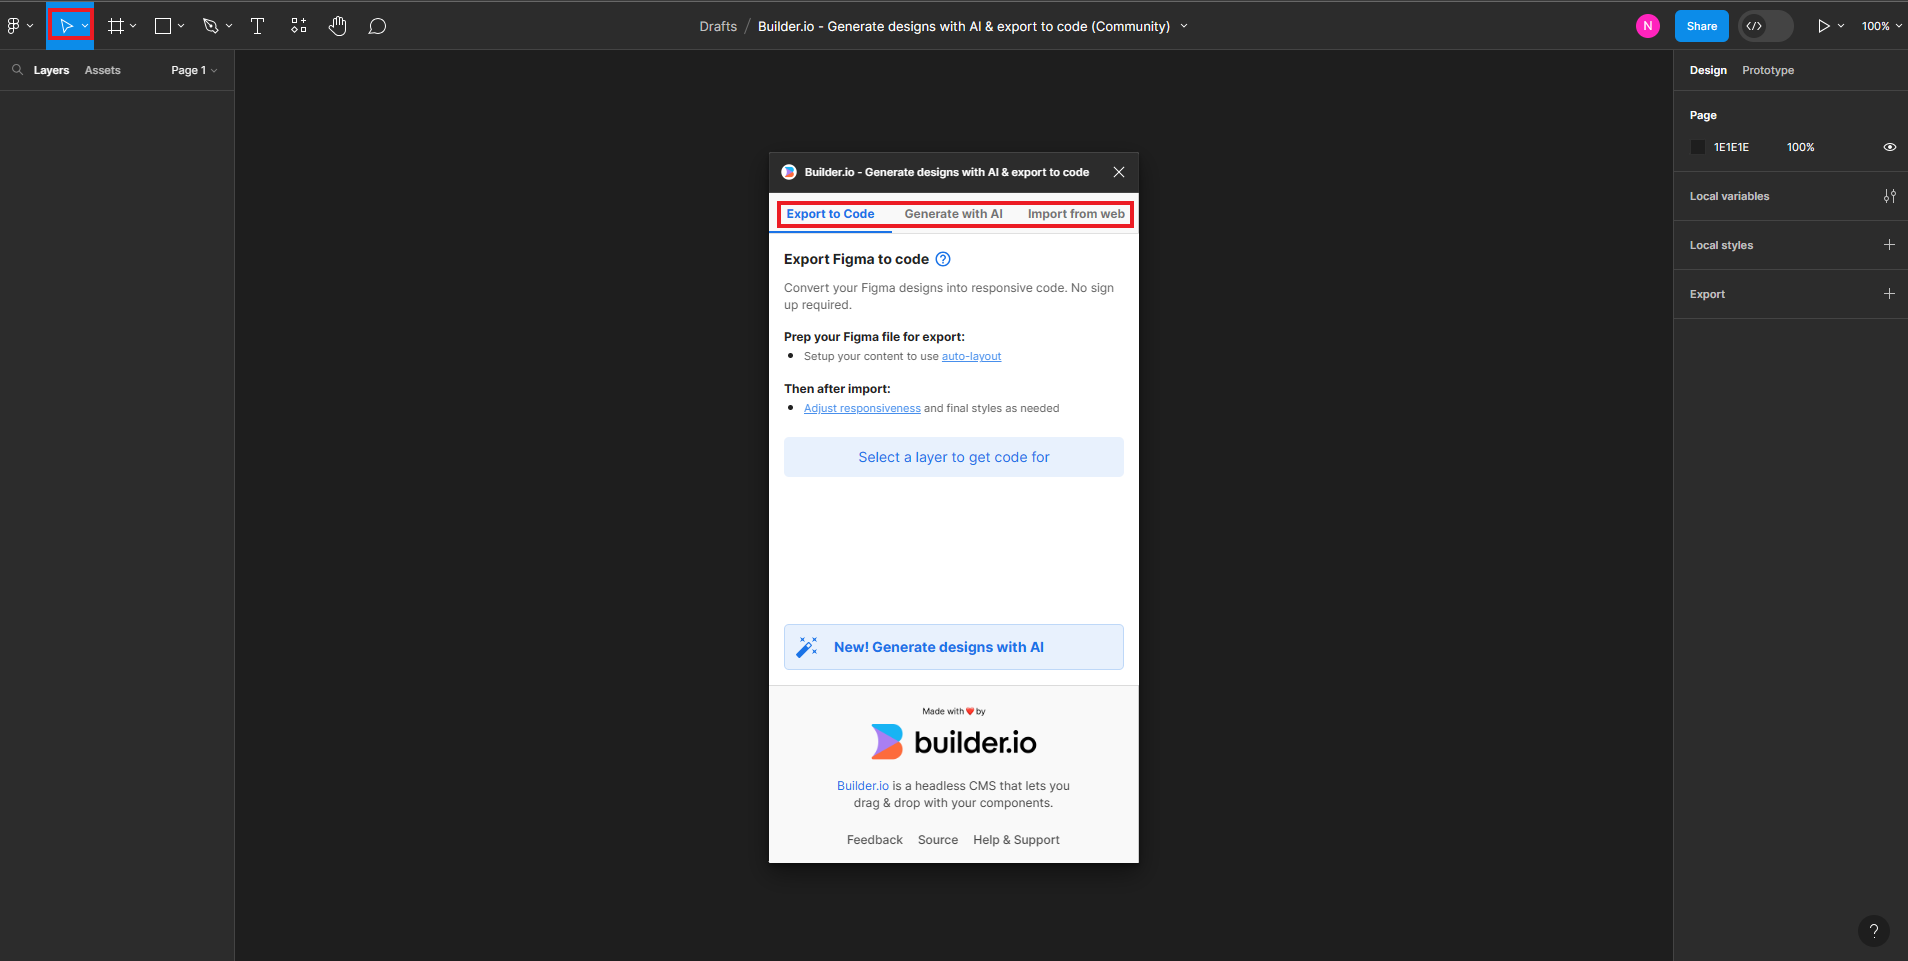Toggle Dev Mode switch
Viewport: 1908px width, 961px height.
pos(1766,26)
